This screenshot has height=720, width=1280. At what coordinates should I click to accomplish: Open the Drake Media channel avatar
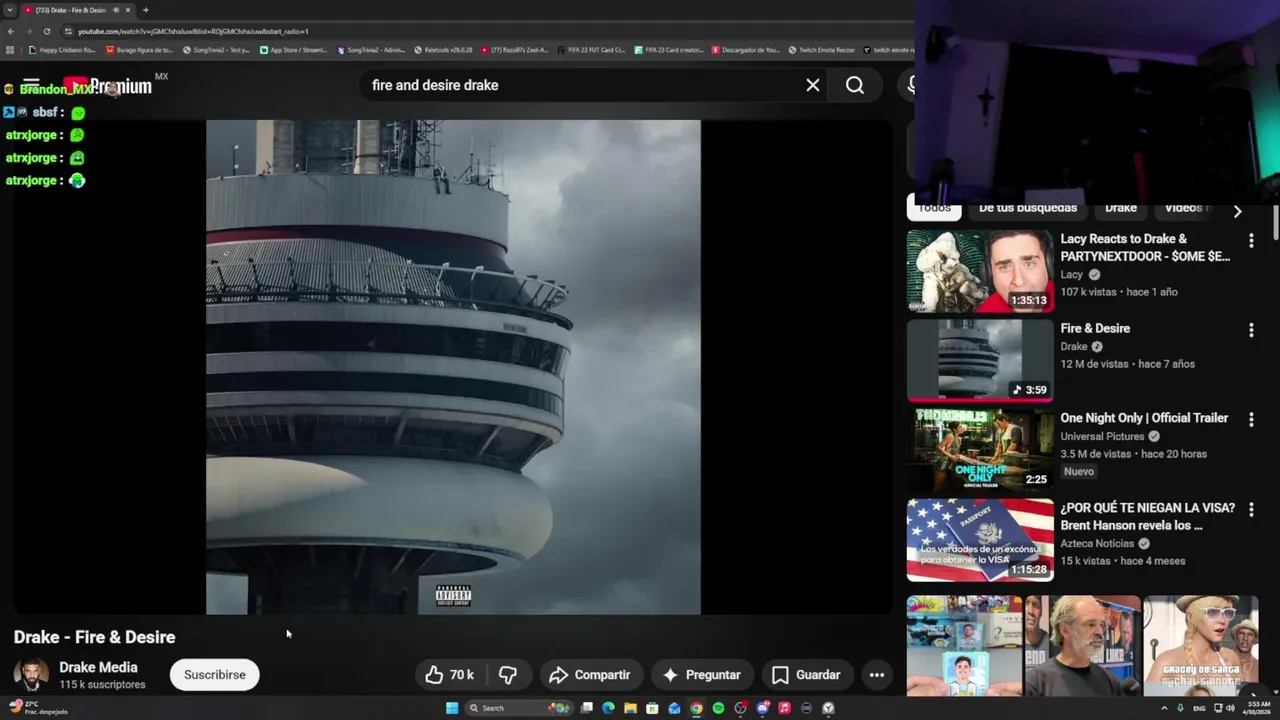pos(31,675)
